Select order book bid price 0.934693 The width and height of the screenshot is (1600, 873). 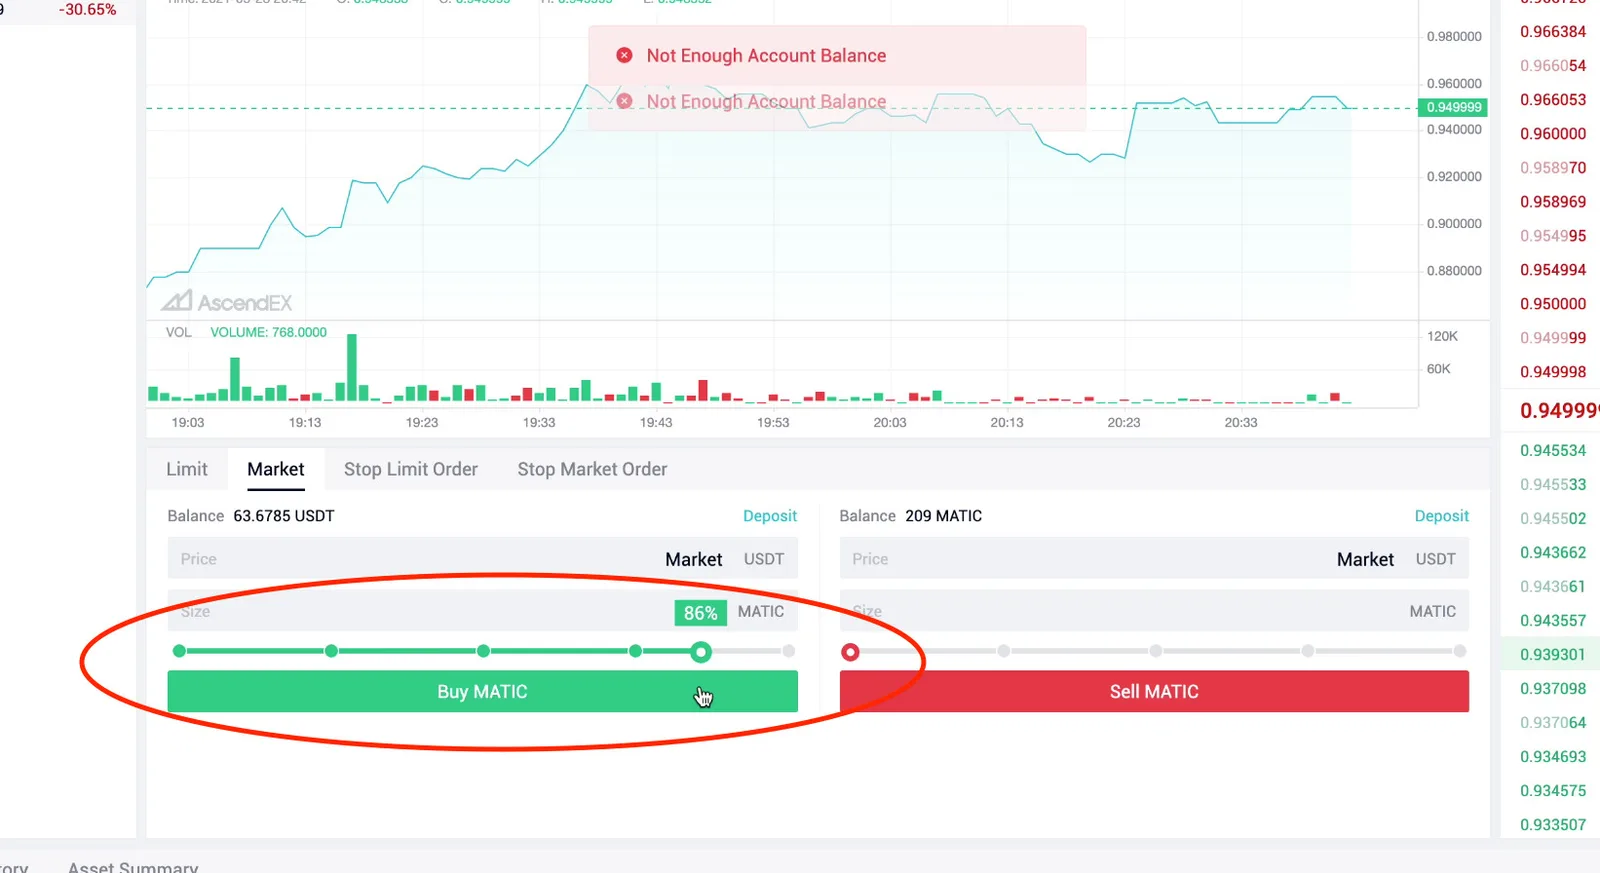1553,757
